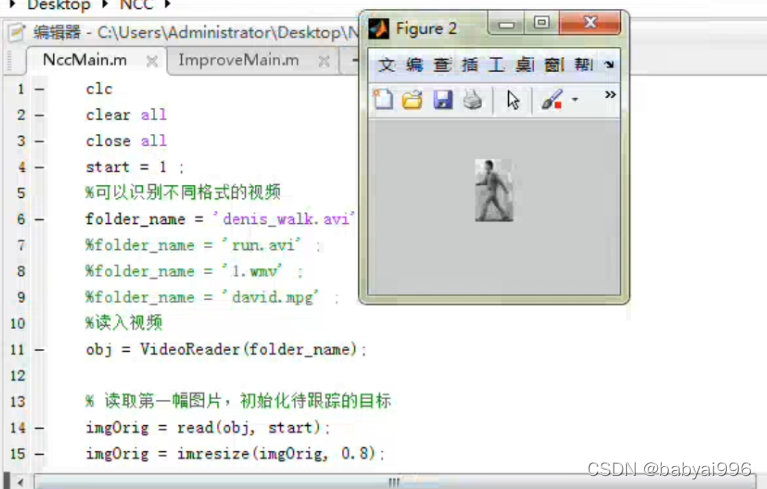
Task: Click the horizontal scrollbar thumb at bottom
Action: tap(394, 482)
